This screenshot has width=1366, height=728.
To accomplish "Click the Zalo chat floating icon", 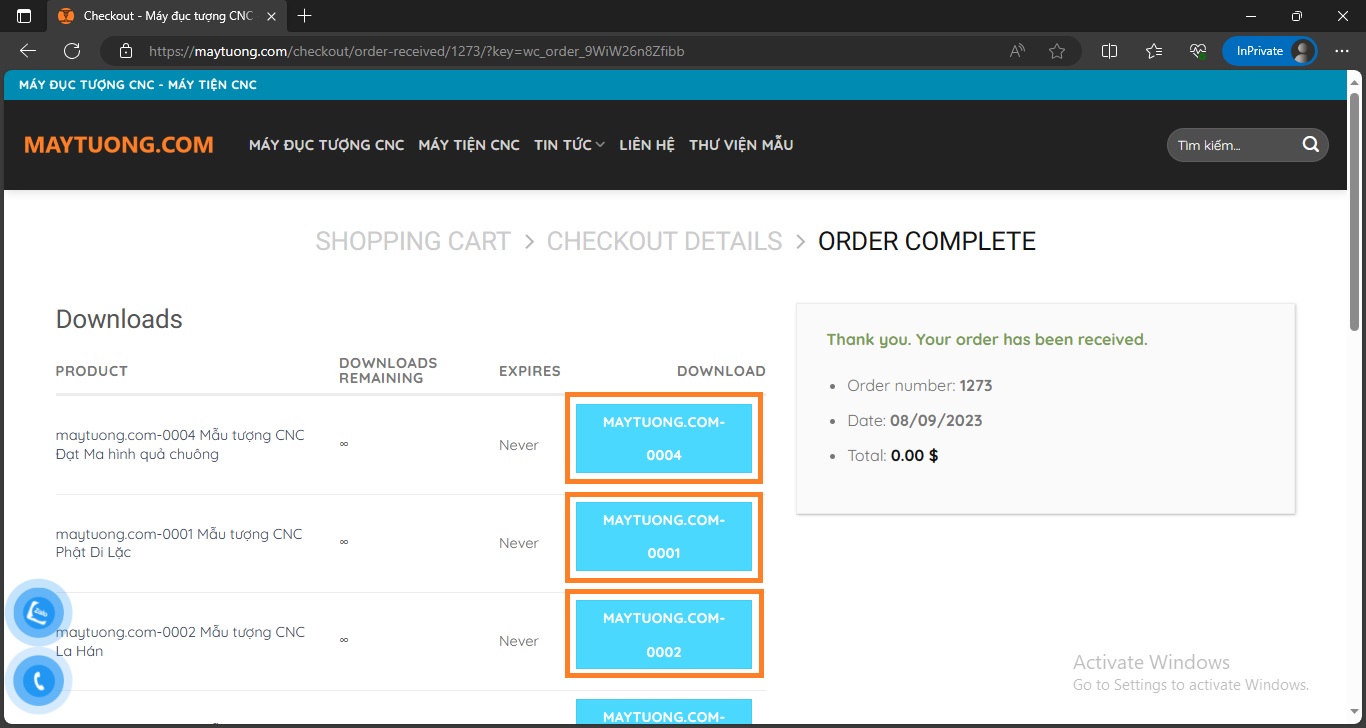I will pyautogui.click(x=38, y=612).
